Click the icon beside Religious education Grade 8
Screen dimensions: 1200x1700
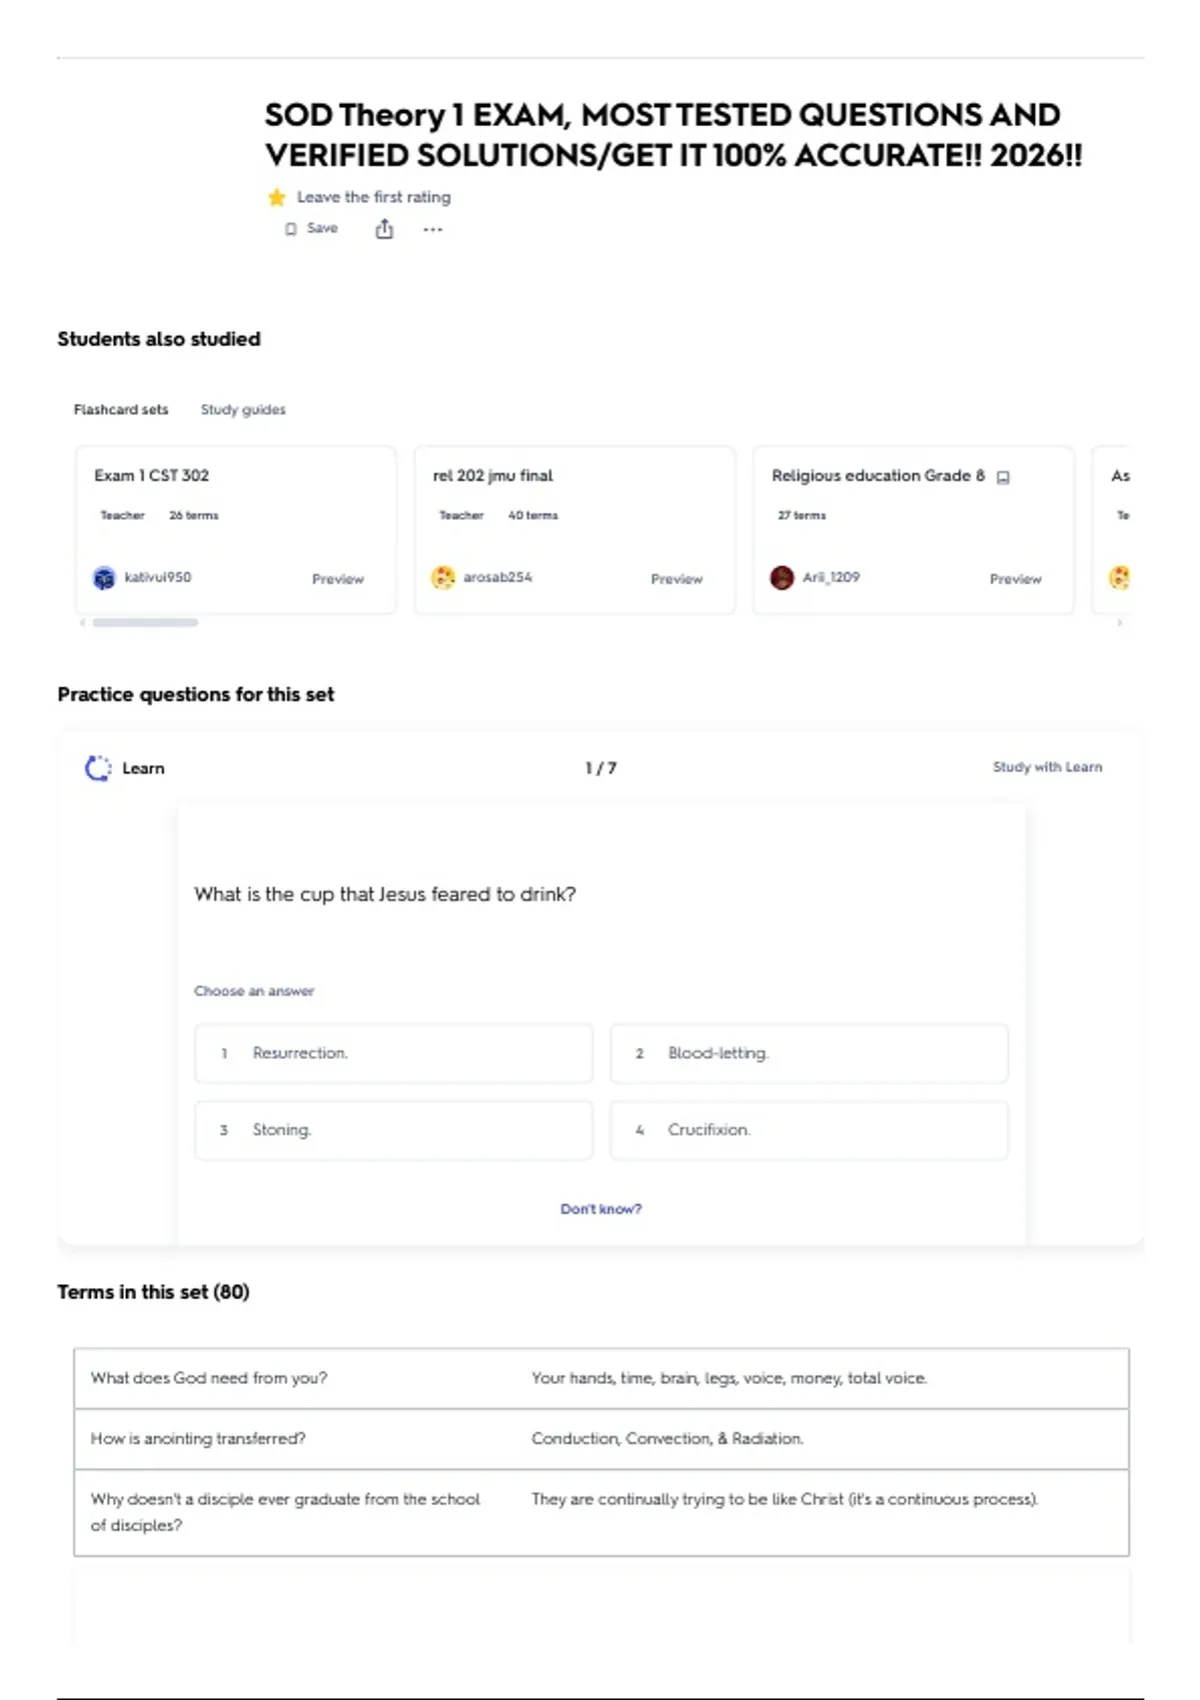tap(1003, 477)
